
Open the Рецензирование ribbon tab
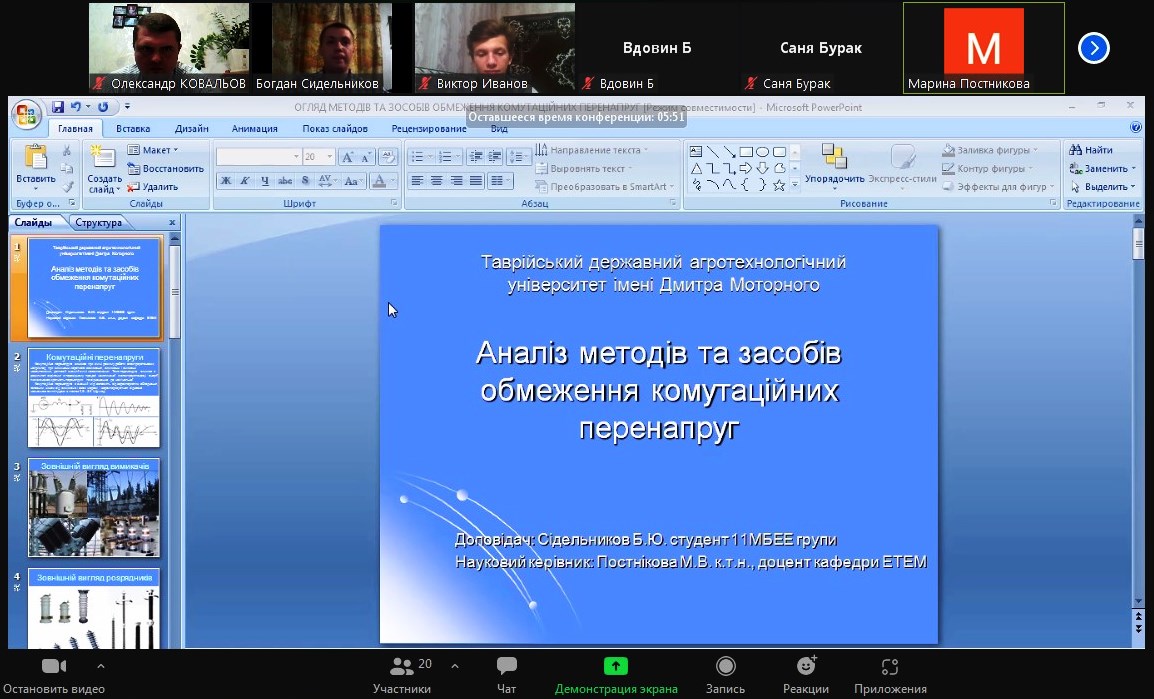point(429,128)
